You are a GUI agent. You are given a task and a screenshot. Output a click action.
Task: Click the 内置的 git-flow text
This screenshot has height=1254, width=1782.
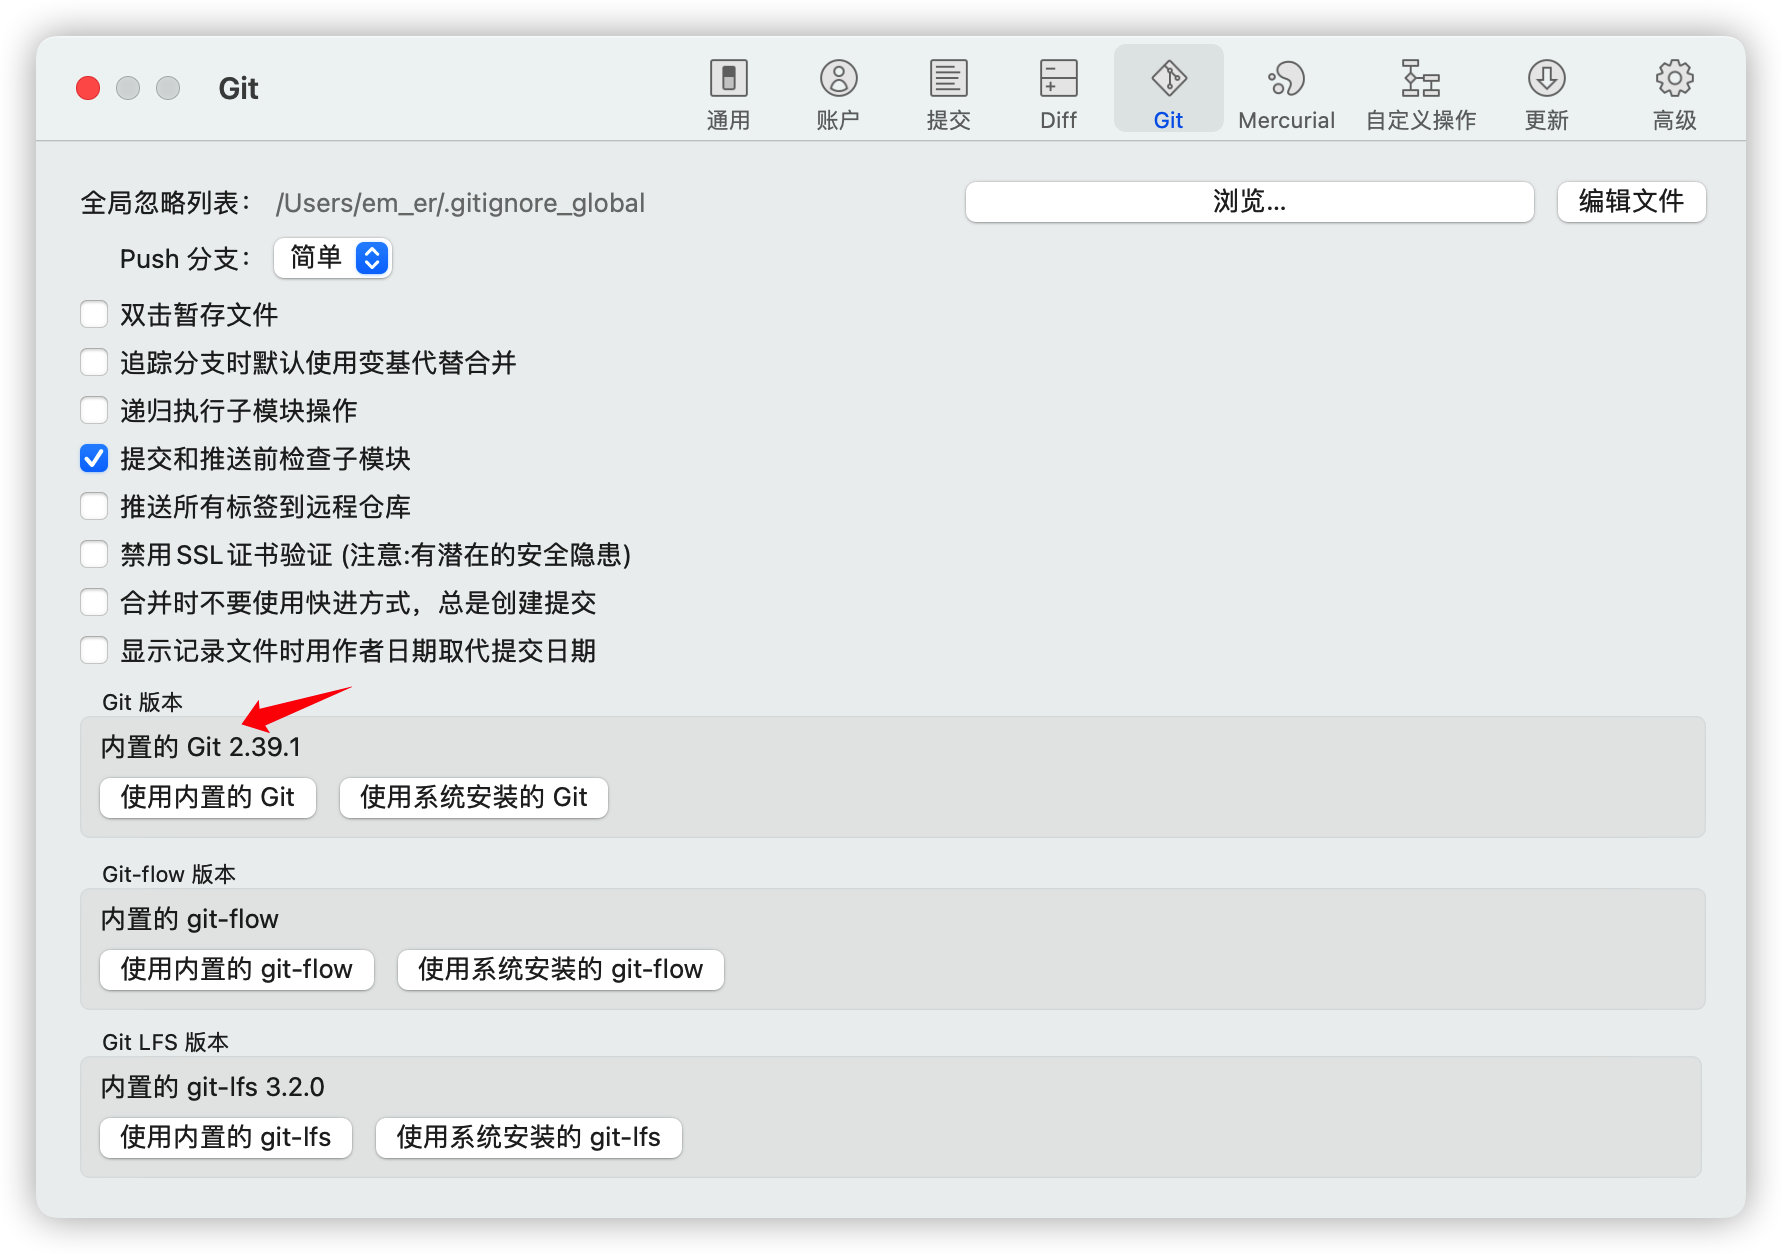[190, 919]
